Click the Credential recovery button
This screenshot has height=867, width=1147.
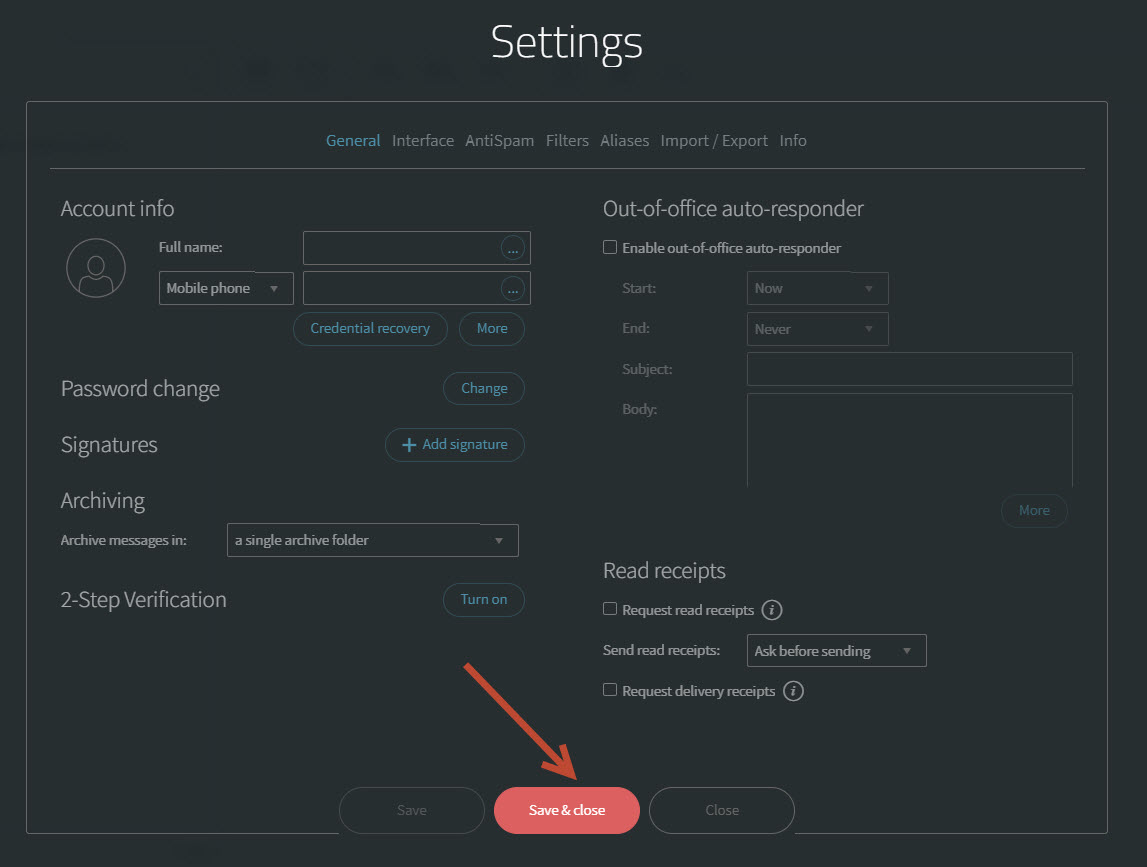point(370,329)
